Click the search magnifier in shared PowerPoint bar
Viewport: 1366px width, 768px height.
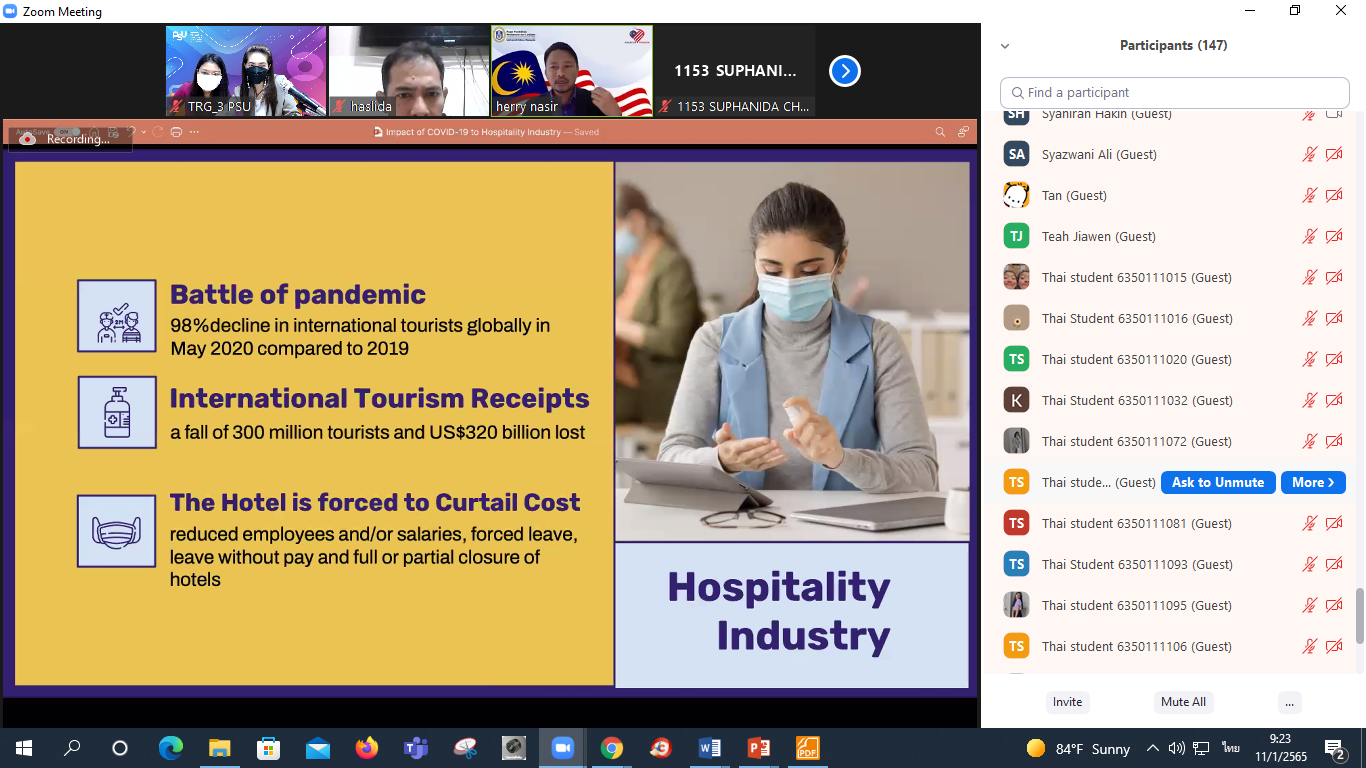pyautogui.click(x=940, y=132)
